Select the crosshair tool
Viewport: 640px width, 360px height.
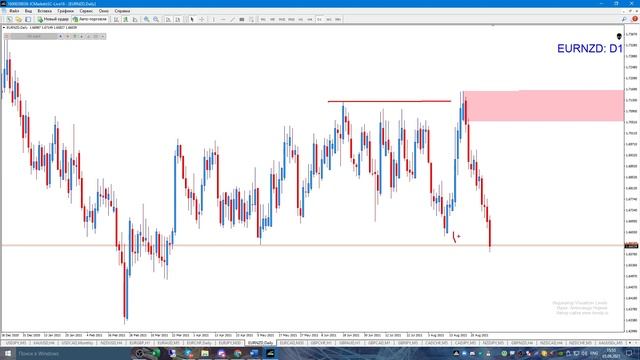(202, 19)
